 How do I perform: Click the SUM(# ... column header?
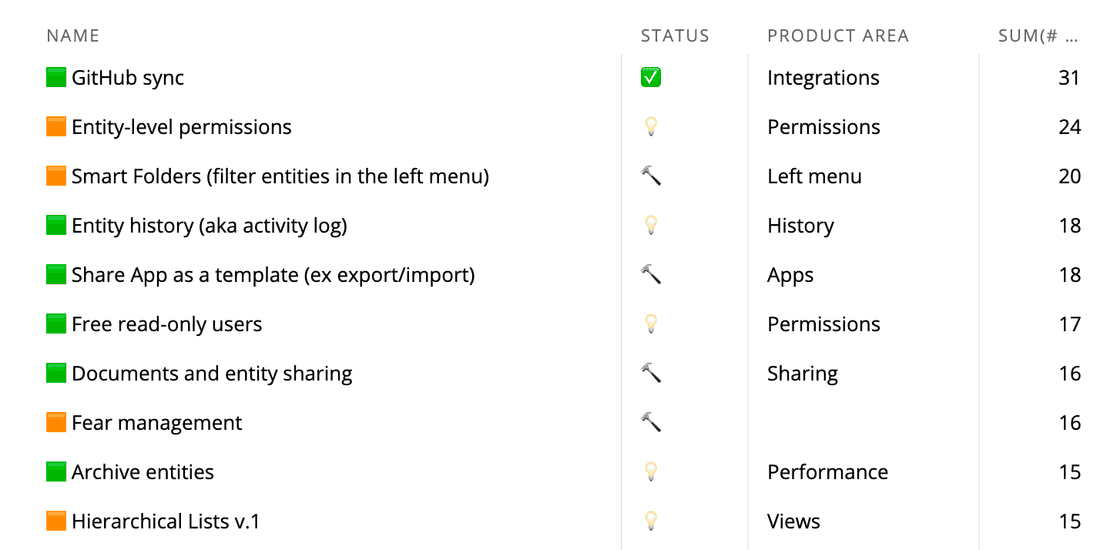[x=1038, y=36]
